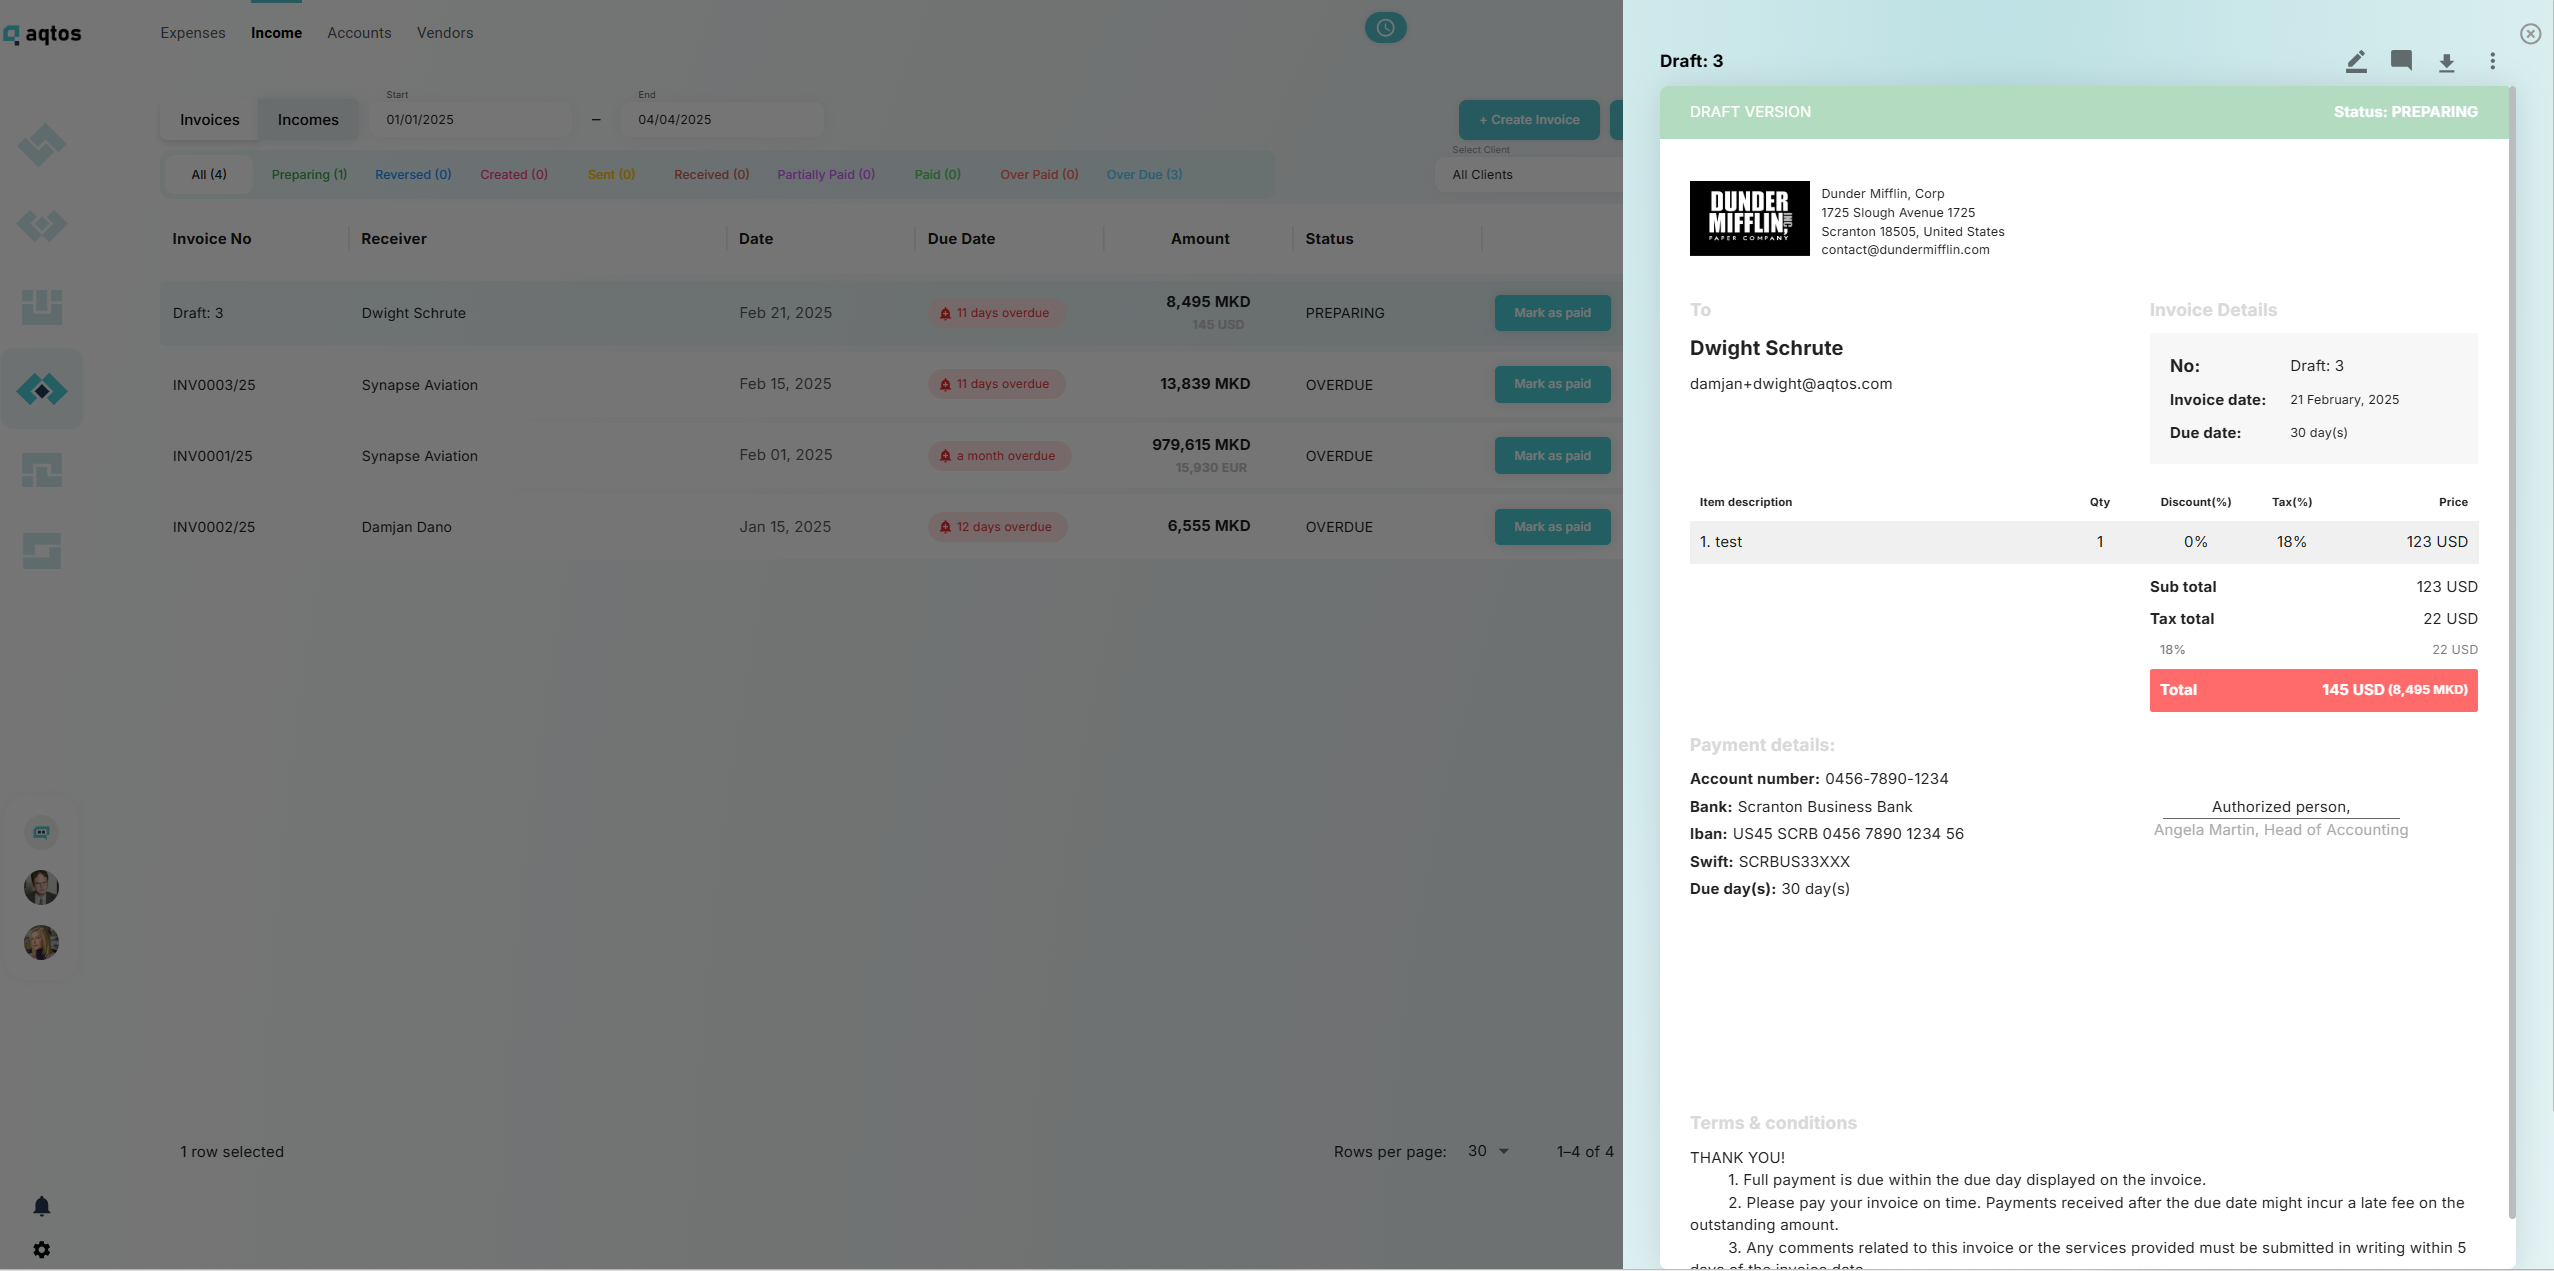Viewport: 2554px width, 1271px height.
Task: Open the comments icon in draft panel
Action: pos(2401,61)
